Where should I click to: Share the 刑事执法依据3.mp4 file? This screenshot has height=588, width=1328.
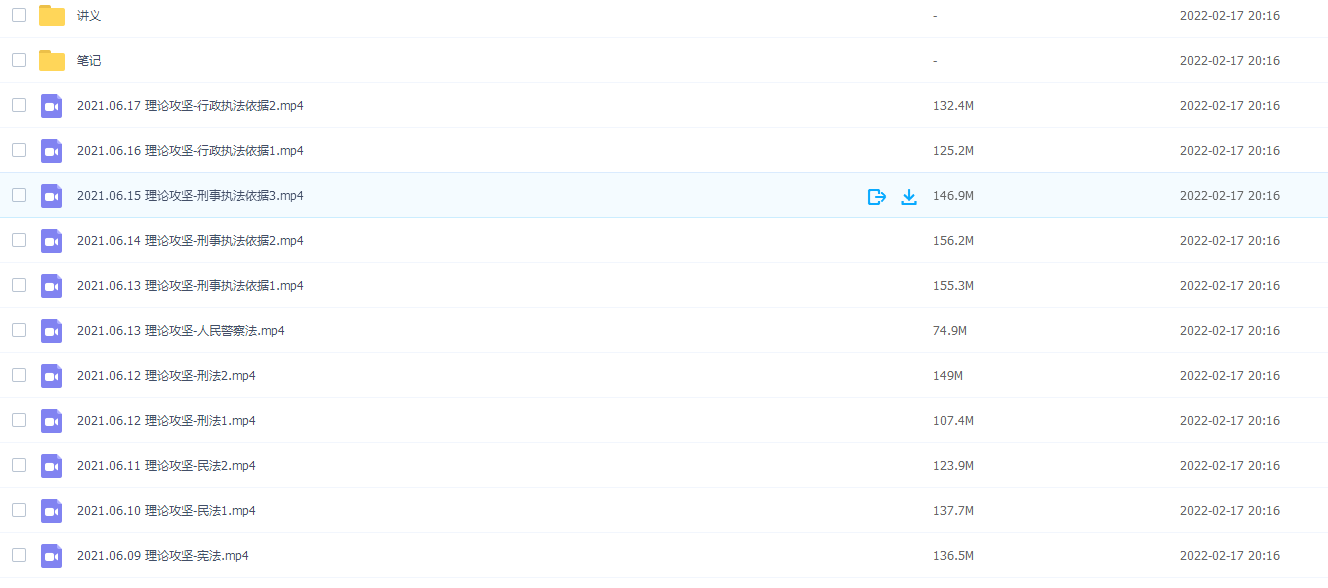tap(877, 196)
